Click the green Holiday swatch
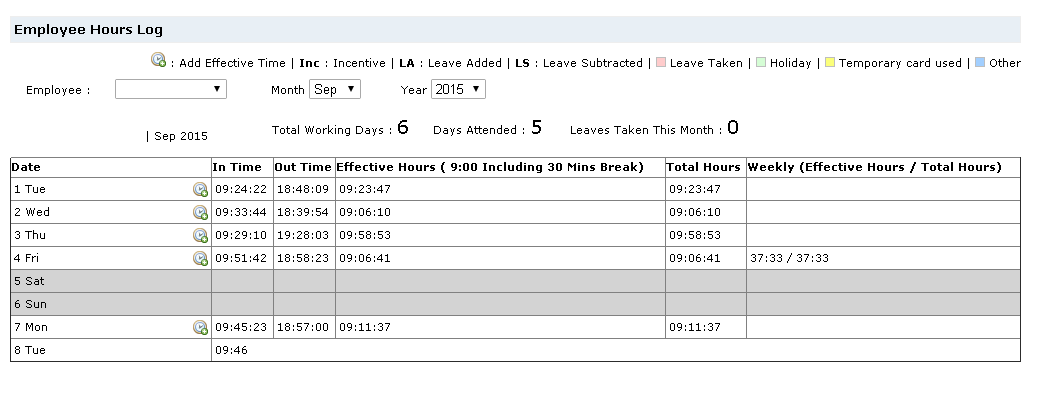Viewport: 1041px width, 393px height. tap(761, 62)
